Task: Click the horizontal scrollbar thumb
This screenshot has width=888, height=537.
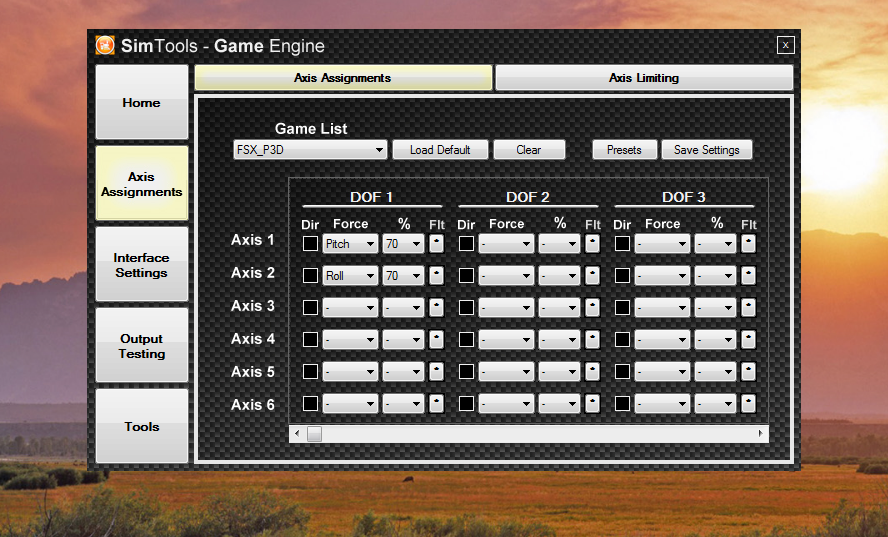Action: coord(314,434)
